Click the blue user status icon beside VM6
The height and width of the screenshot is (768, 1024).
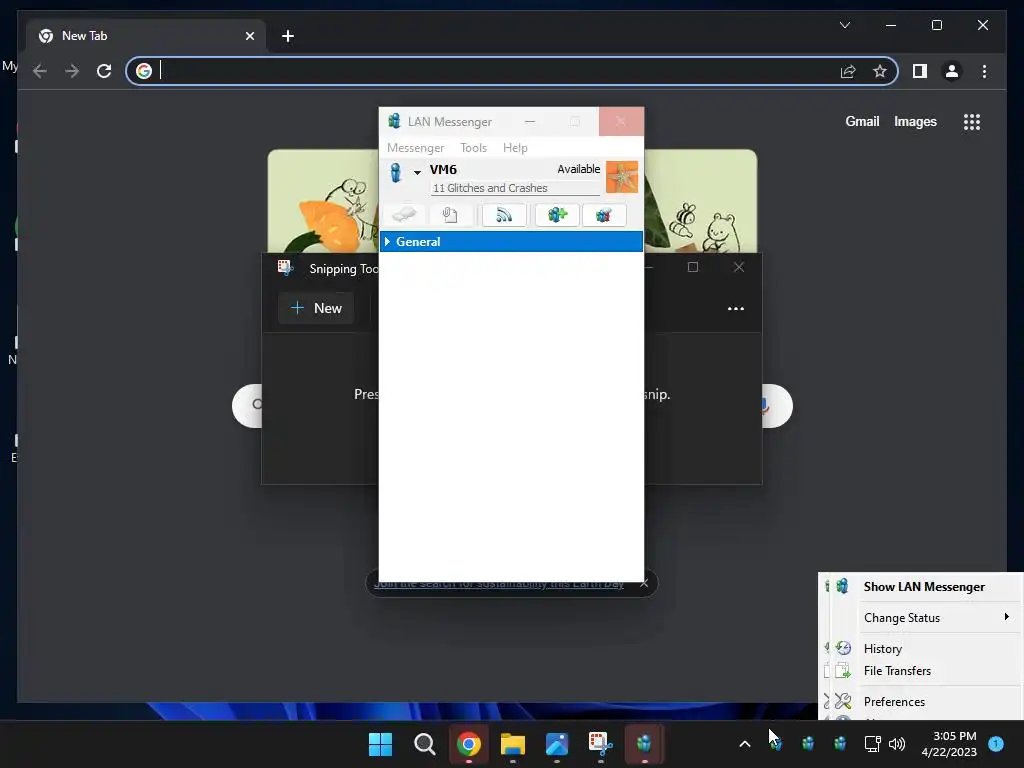396,173
